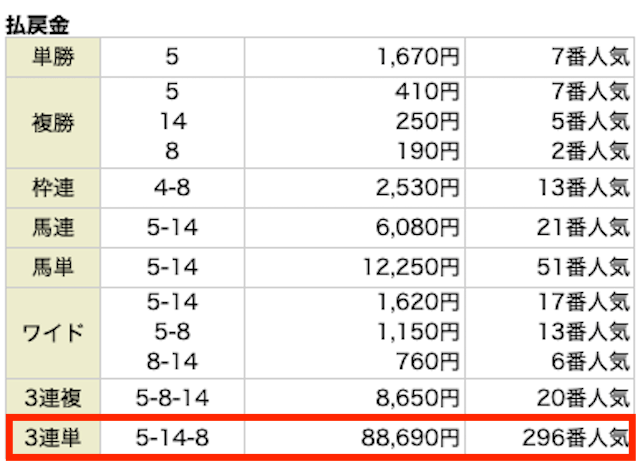The image size is (640, 464).
Task: Click the 5-14-8 combination cell
Action: (172, 438)
